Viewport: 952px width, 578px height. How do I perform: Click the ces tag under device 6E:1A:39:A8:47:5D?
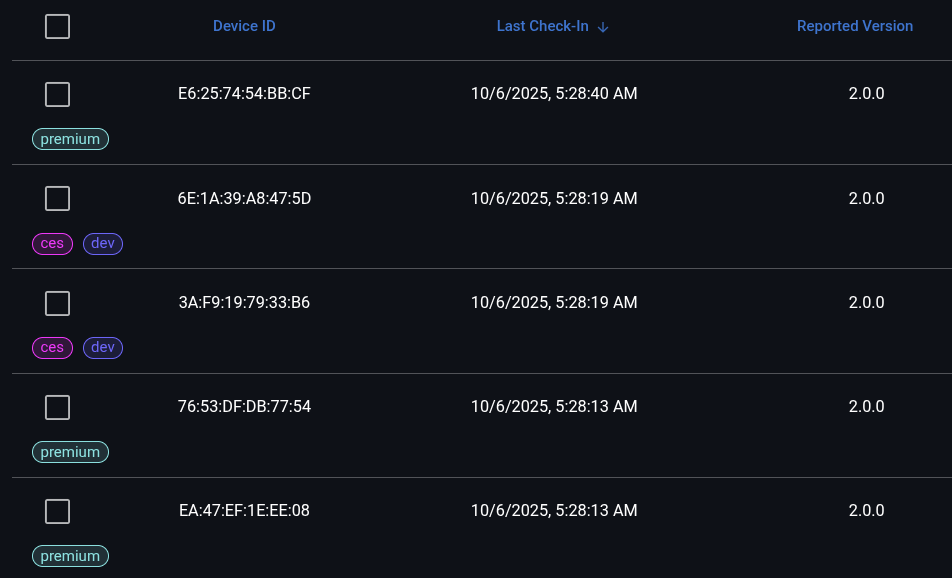52,243
